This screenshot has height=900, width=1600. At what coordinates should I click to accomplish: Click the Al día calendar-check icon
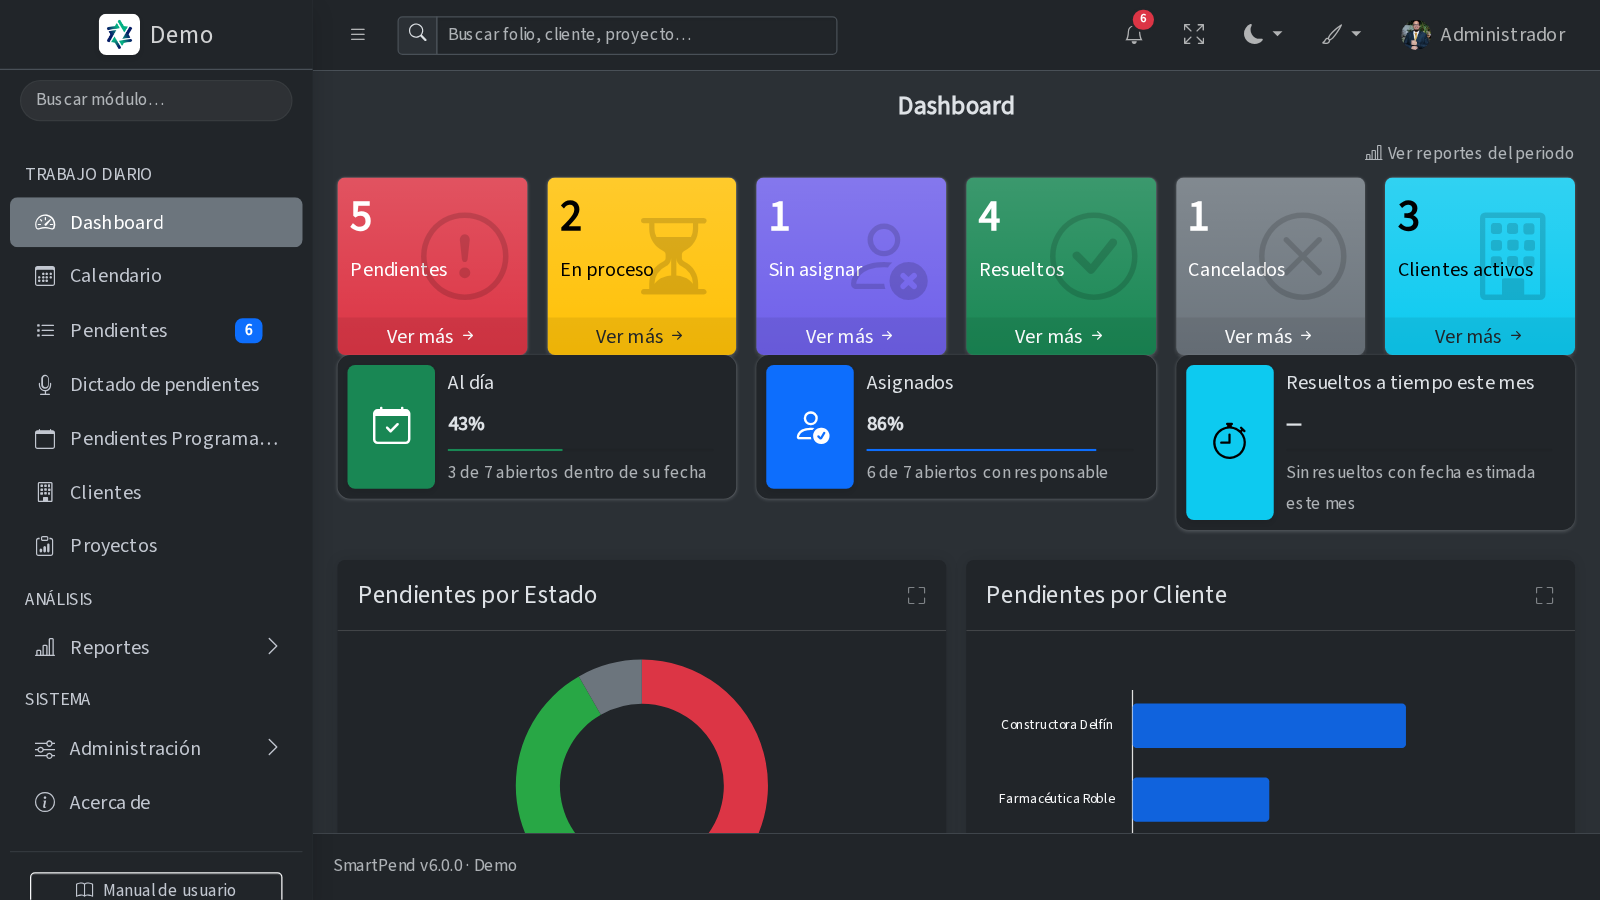(x=391, y=427)
